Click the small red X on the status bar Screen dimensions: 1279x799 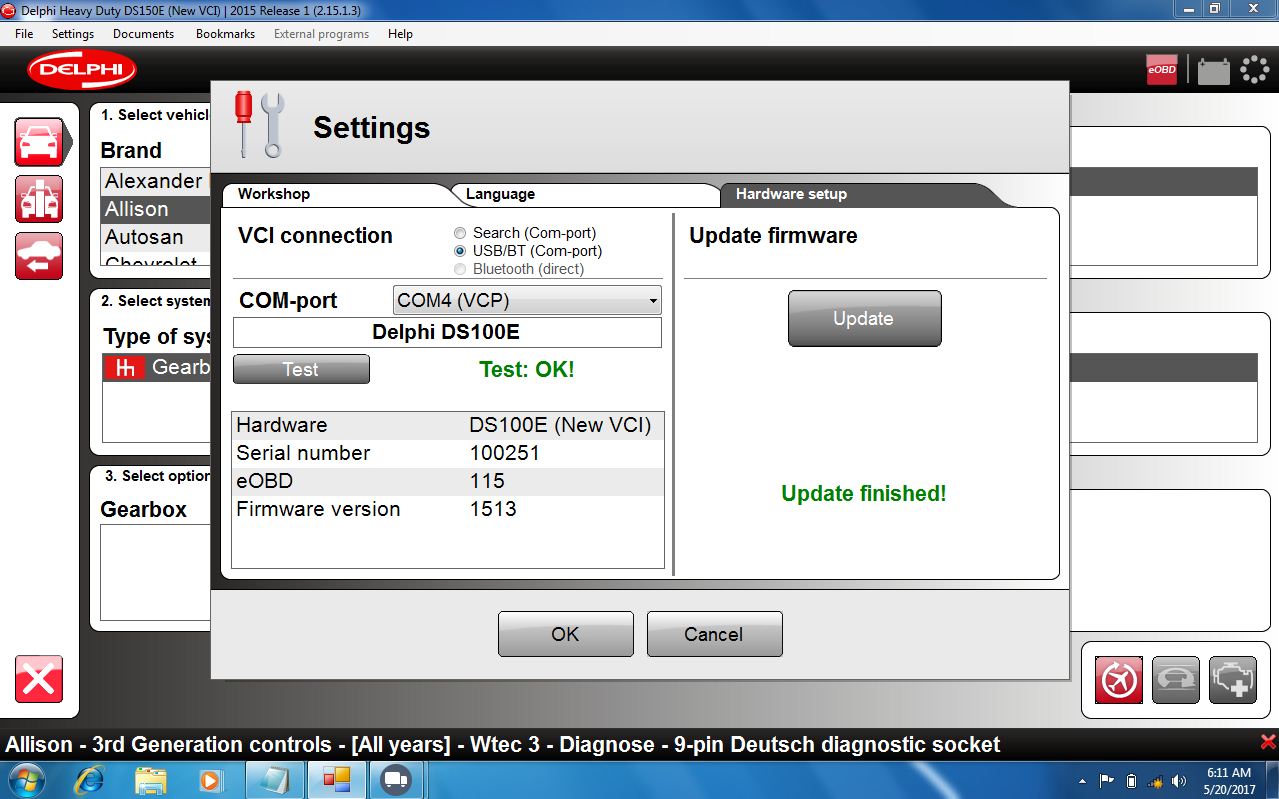click(x=1268, y=742)
